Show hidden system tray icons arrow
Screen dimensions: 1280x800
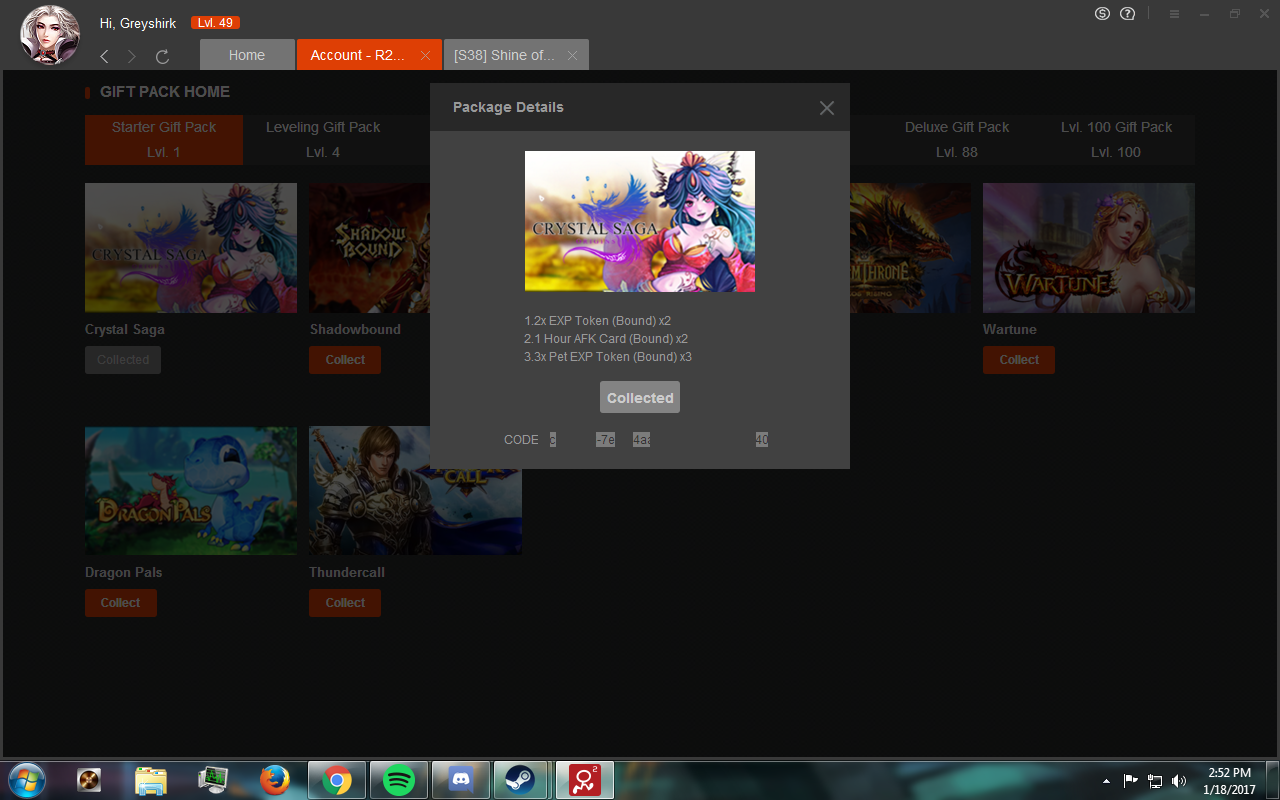[1106, 781]
